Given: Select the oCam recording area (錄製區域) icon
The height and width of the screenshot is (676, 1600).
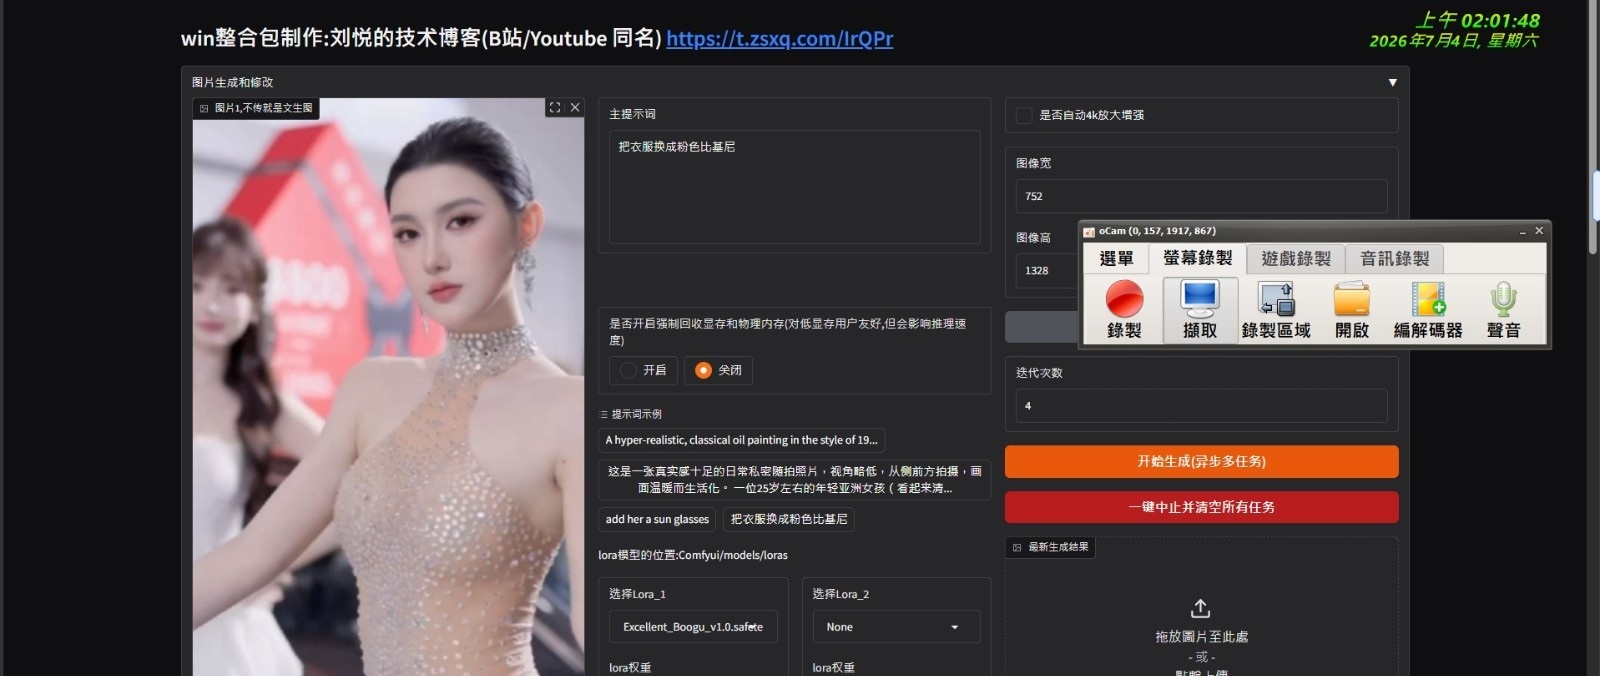Looking at the screenshot, I should tap(1276, 298).
